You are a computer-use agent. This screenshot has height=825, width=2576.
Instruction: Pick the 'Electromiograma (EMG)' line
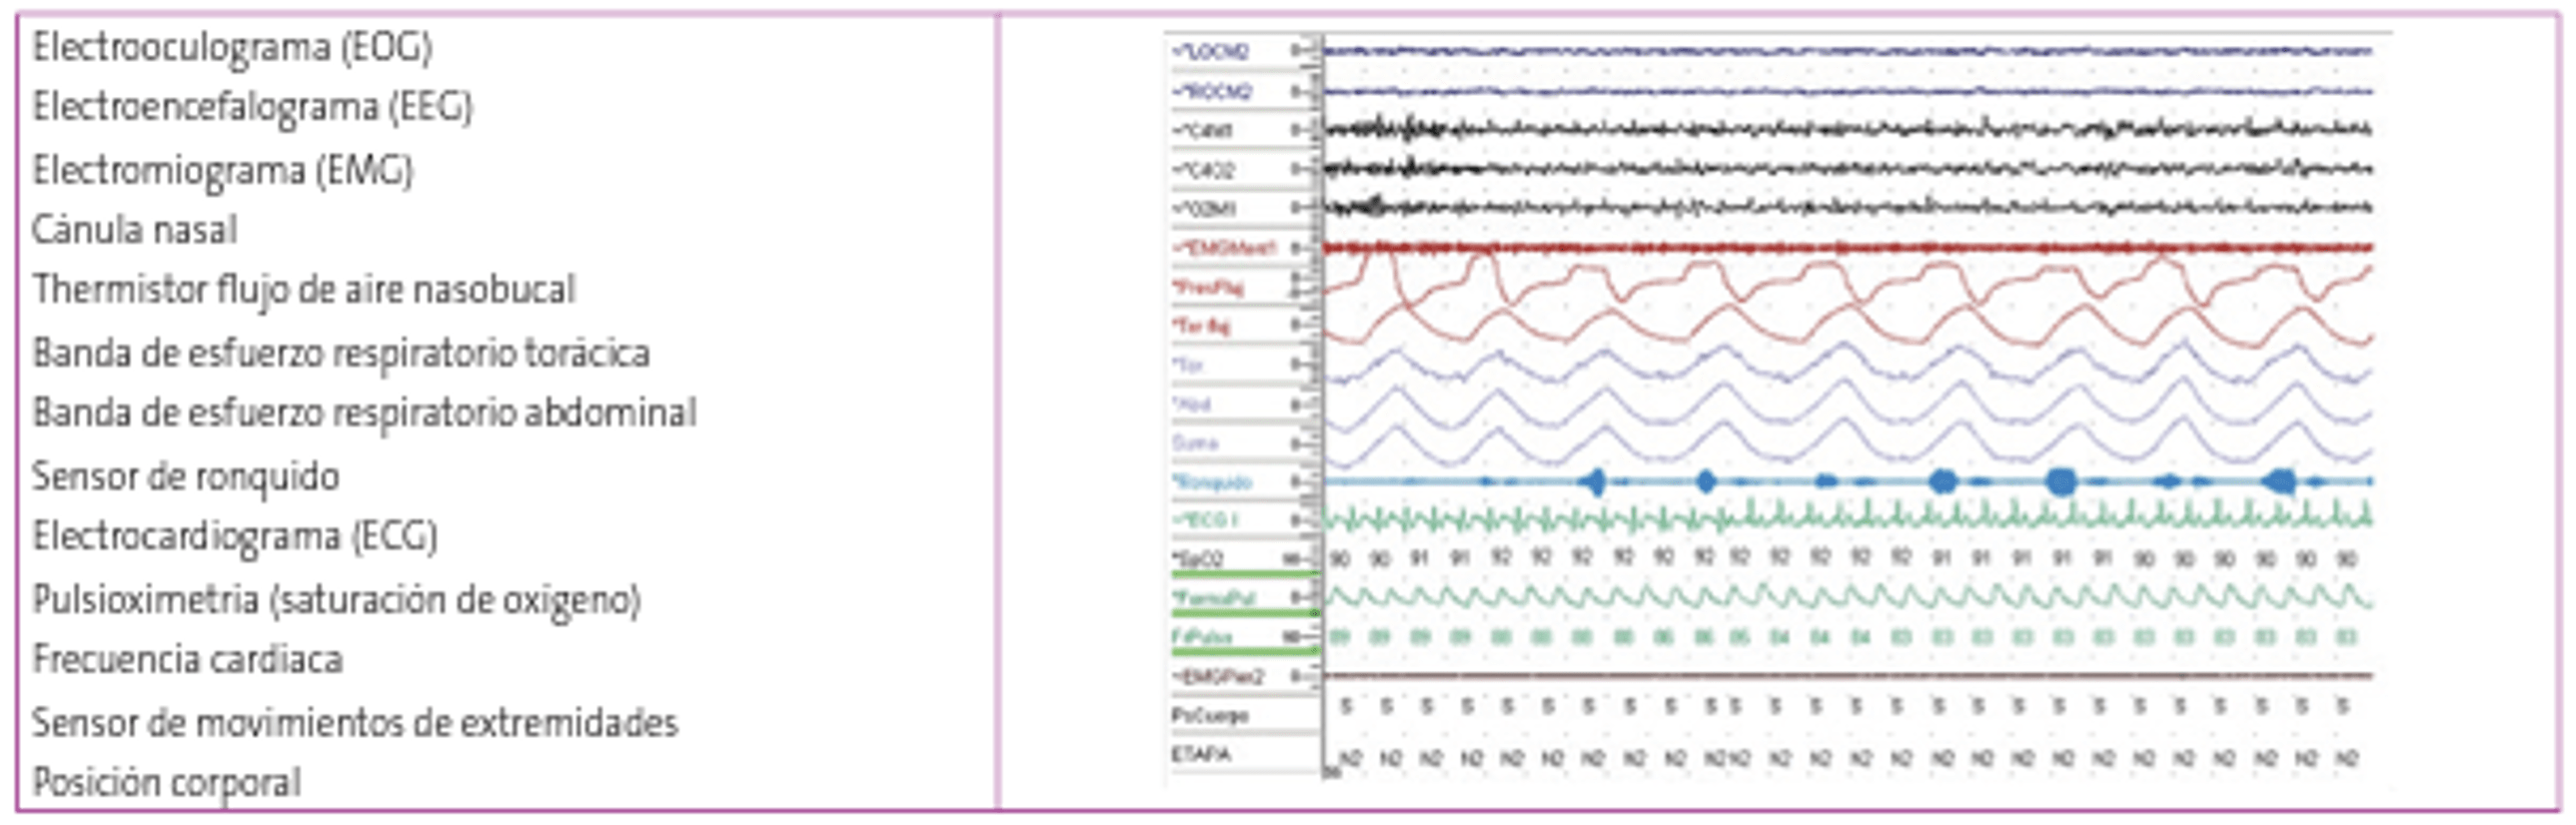point(222,170)
